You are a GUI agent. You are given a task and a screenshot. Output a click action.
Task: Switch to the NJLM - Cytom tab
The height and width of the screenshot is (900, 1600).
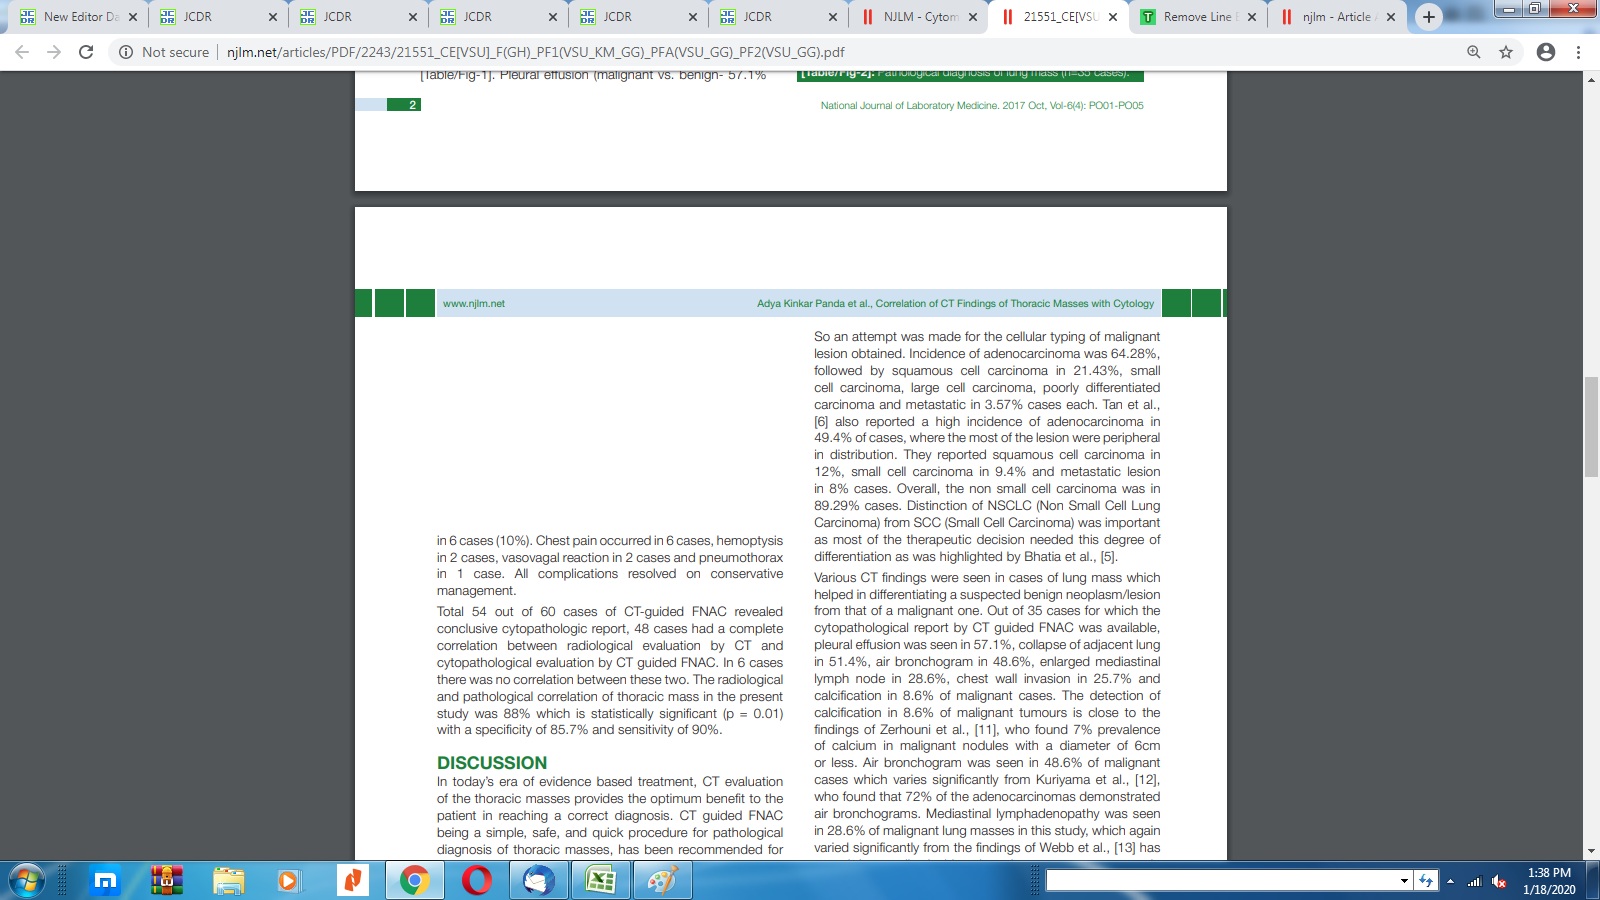(918, 17)
